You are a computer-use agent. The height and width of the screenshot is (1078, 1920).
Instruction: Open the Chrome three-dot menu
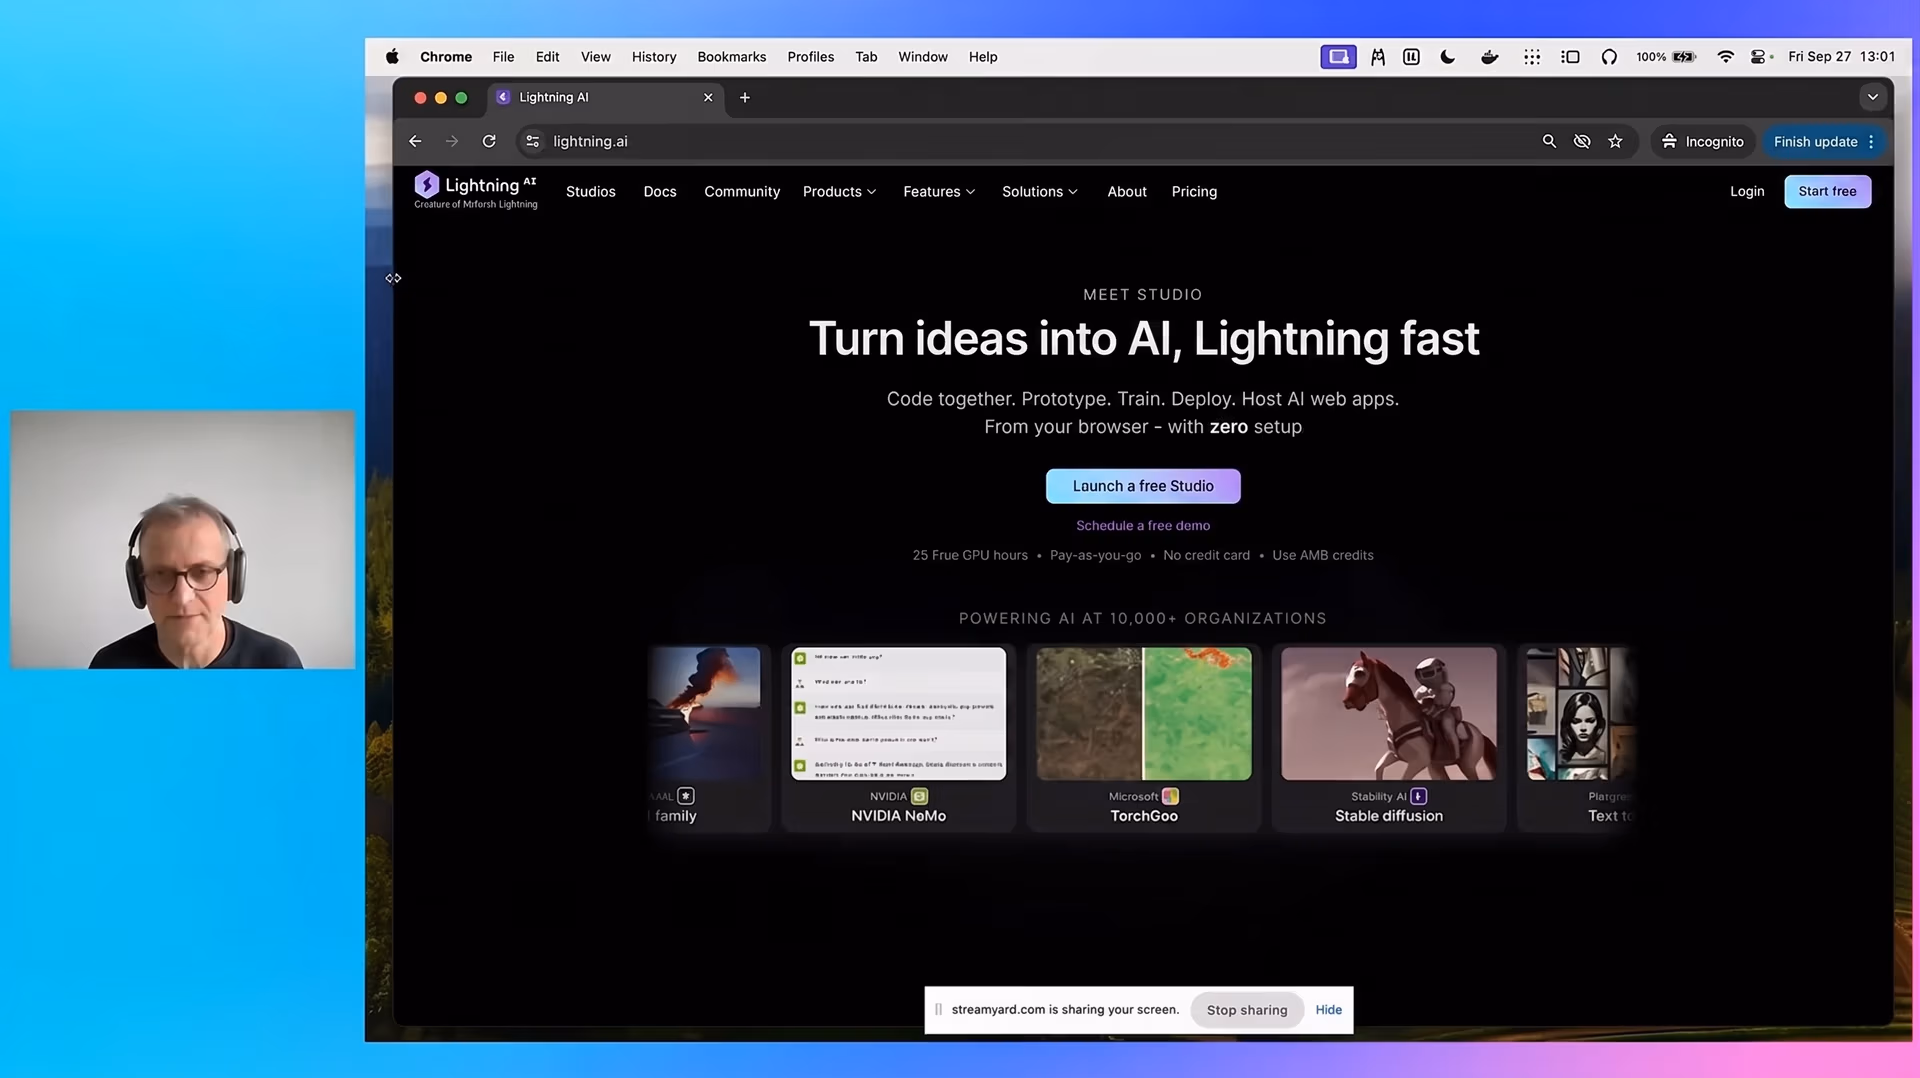click(1871, 141)
